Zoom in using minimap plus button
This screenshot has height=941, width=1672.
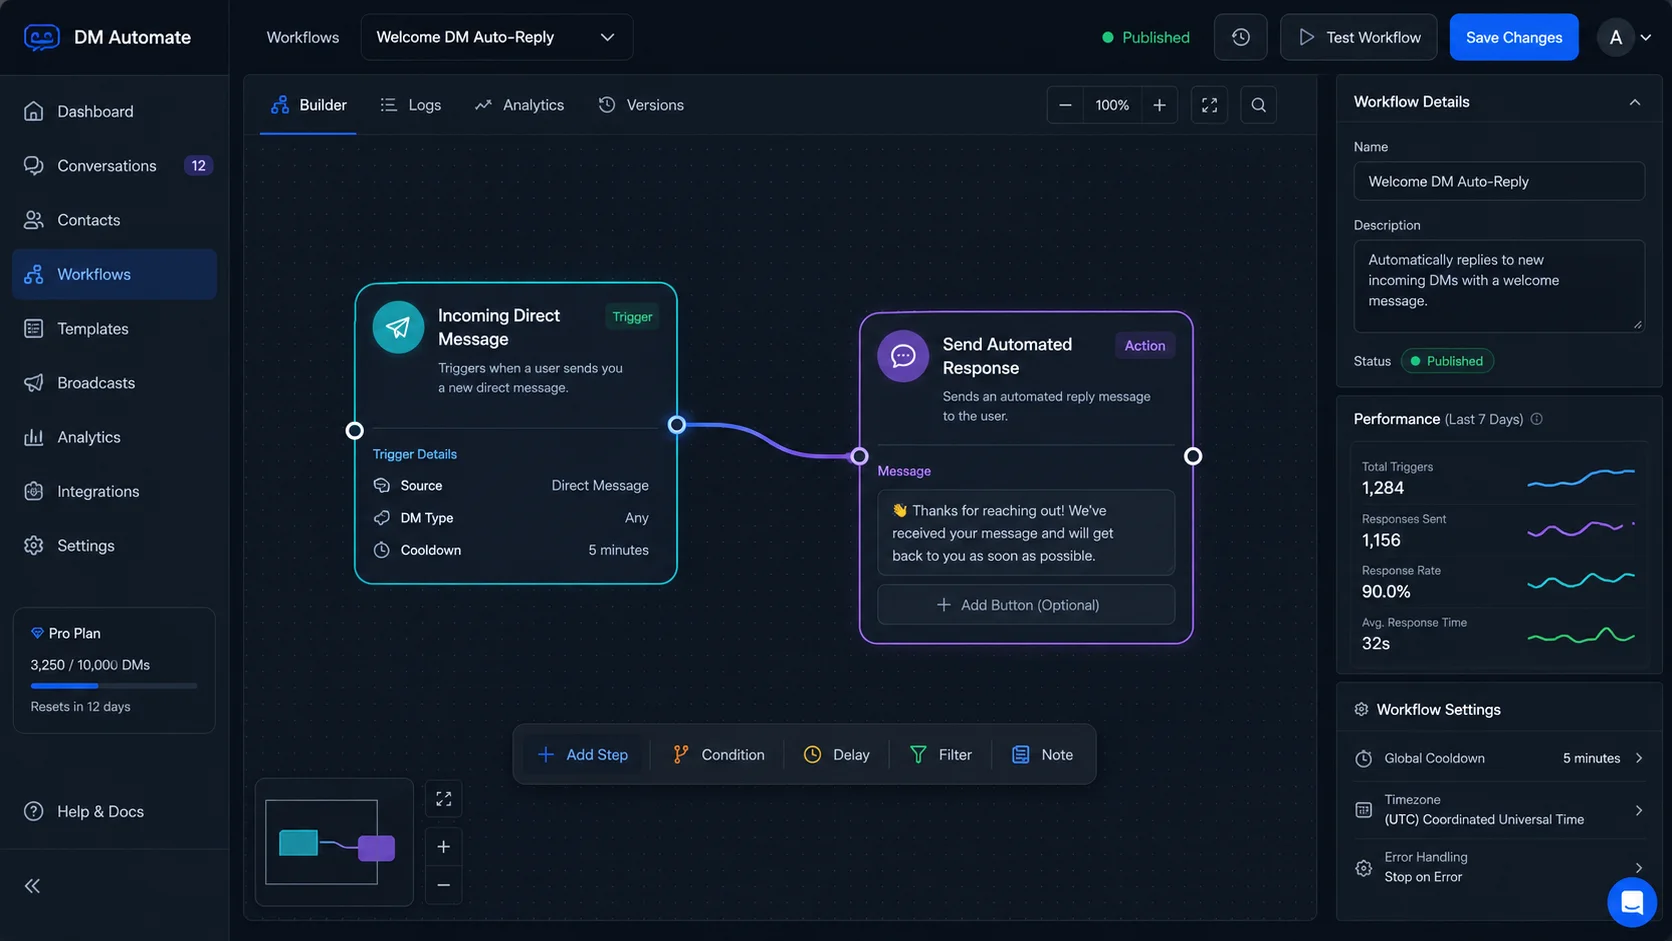(443, 847)
